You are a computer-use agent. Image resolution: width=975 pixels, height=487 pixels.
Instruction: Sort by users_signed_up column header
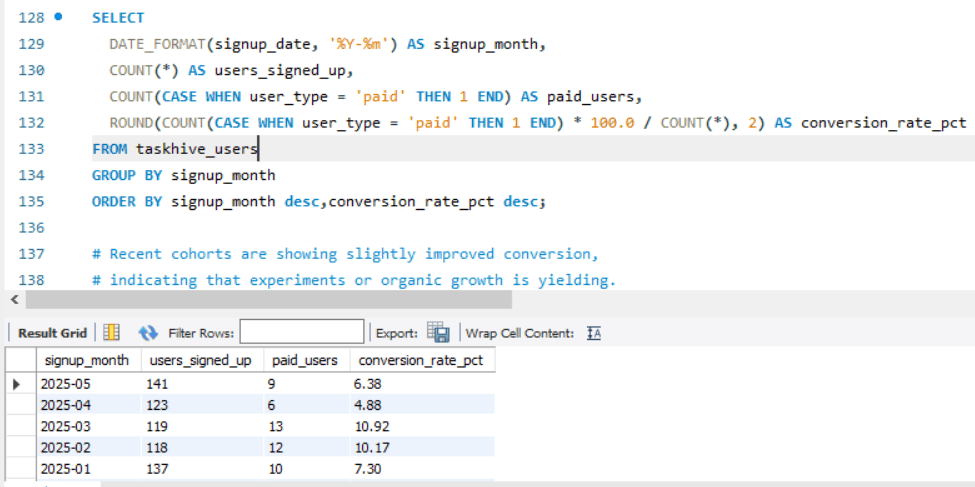point(202,360)
